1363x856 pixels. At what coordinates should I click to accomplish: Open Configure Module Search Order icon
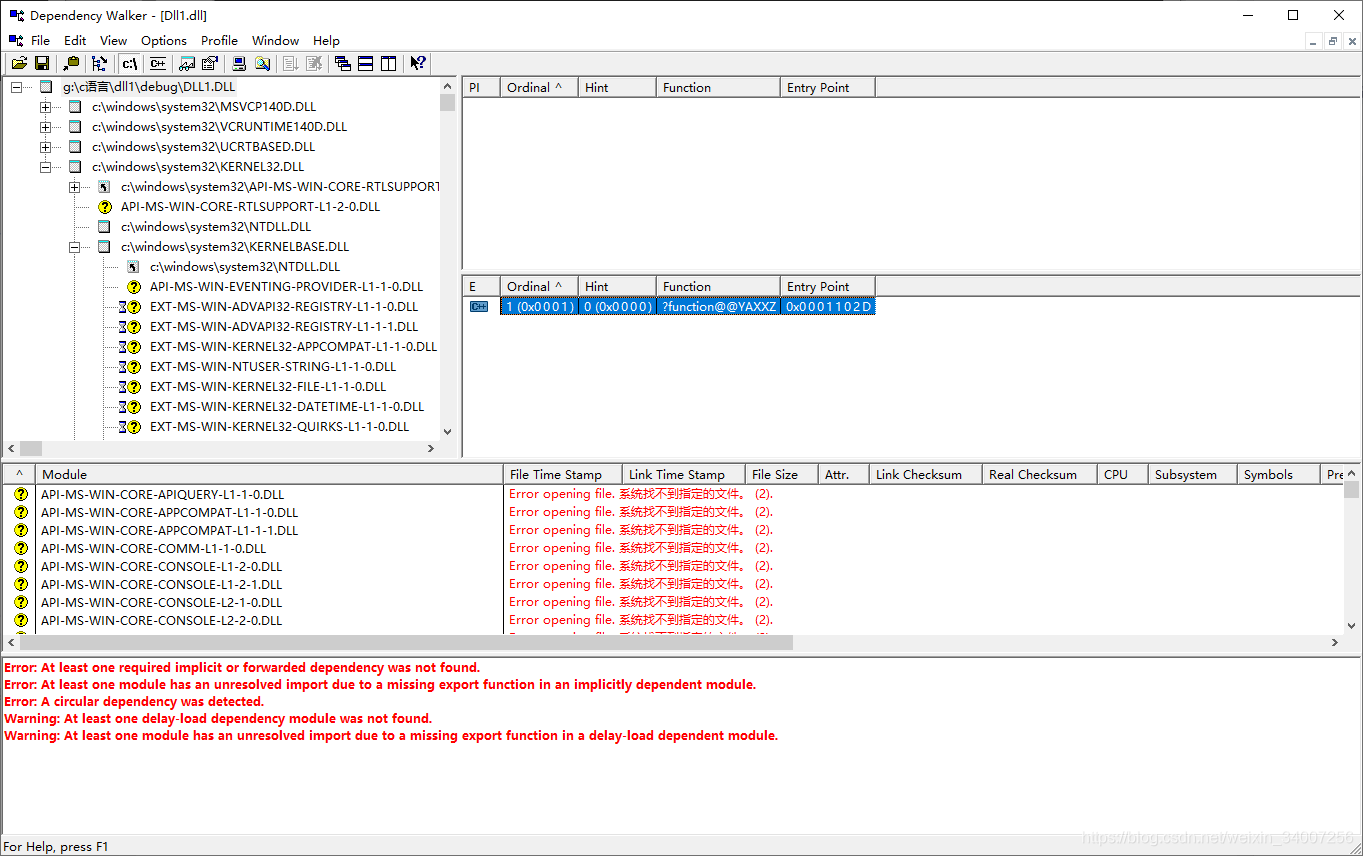point(262,63)
